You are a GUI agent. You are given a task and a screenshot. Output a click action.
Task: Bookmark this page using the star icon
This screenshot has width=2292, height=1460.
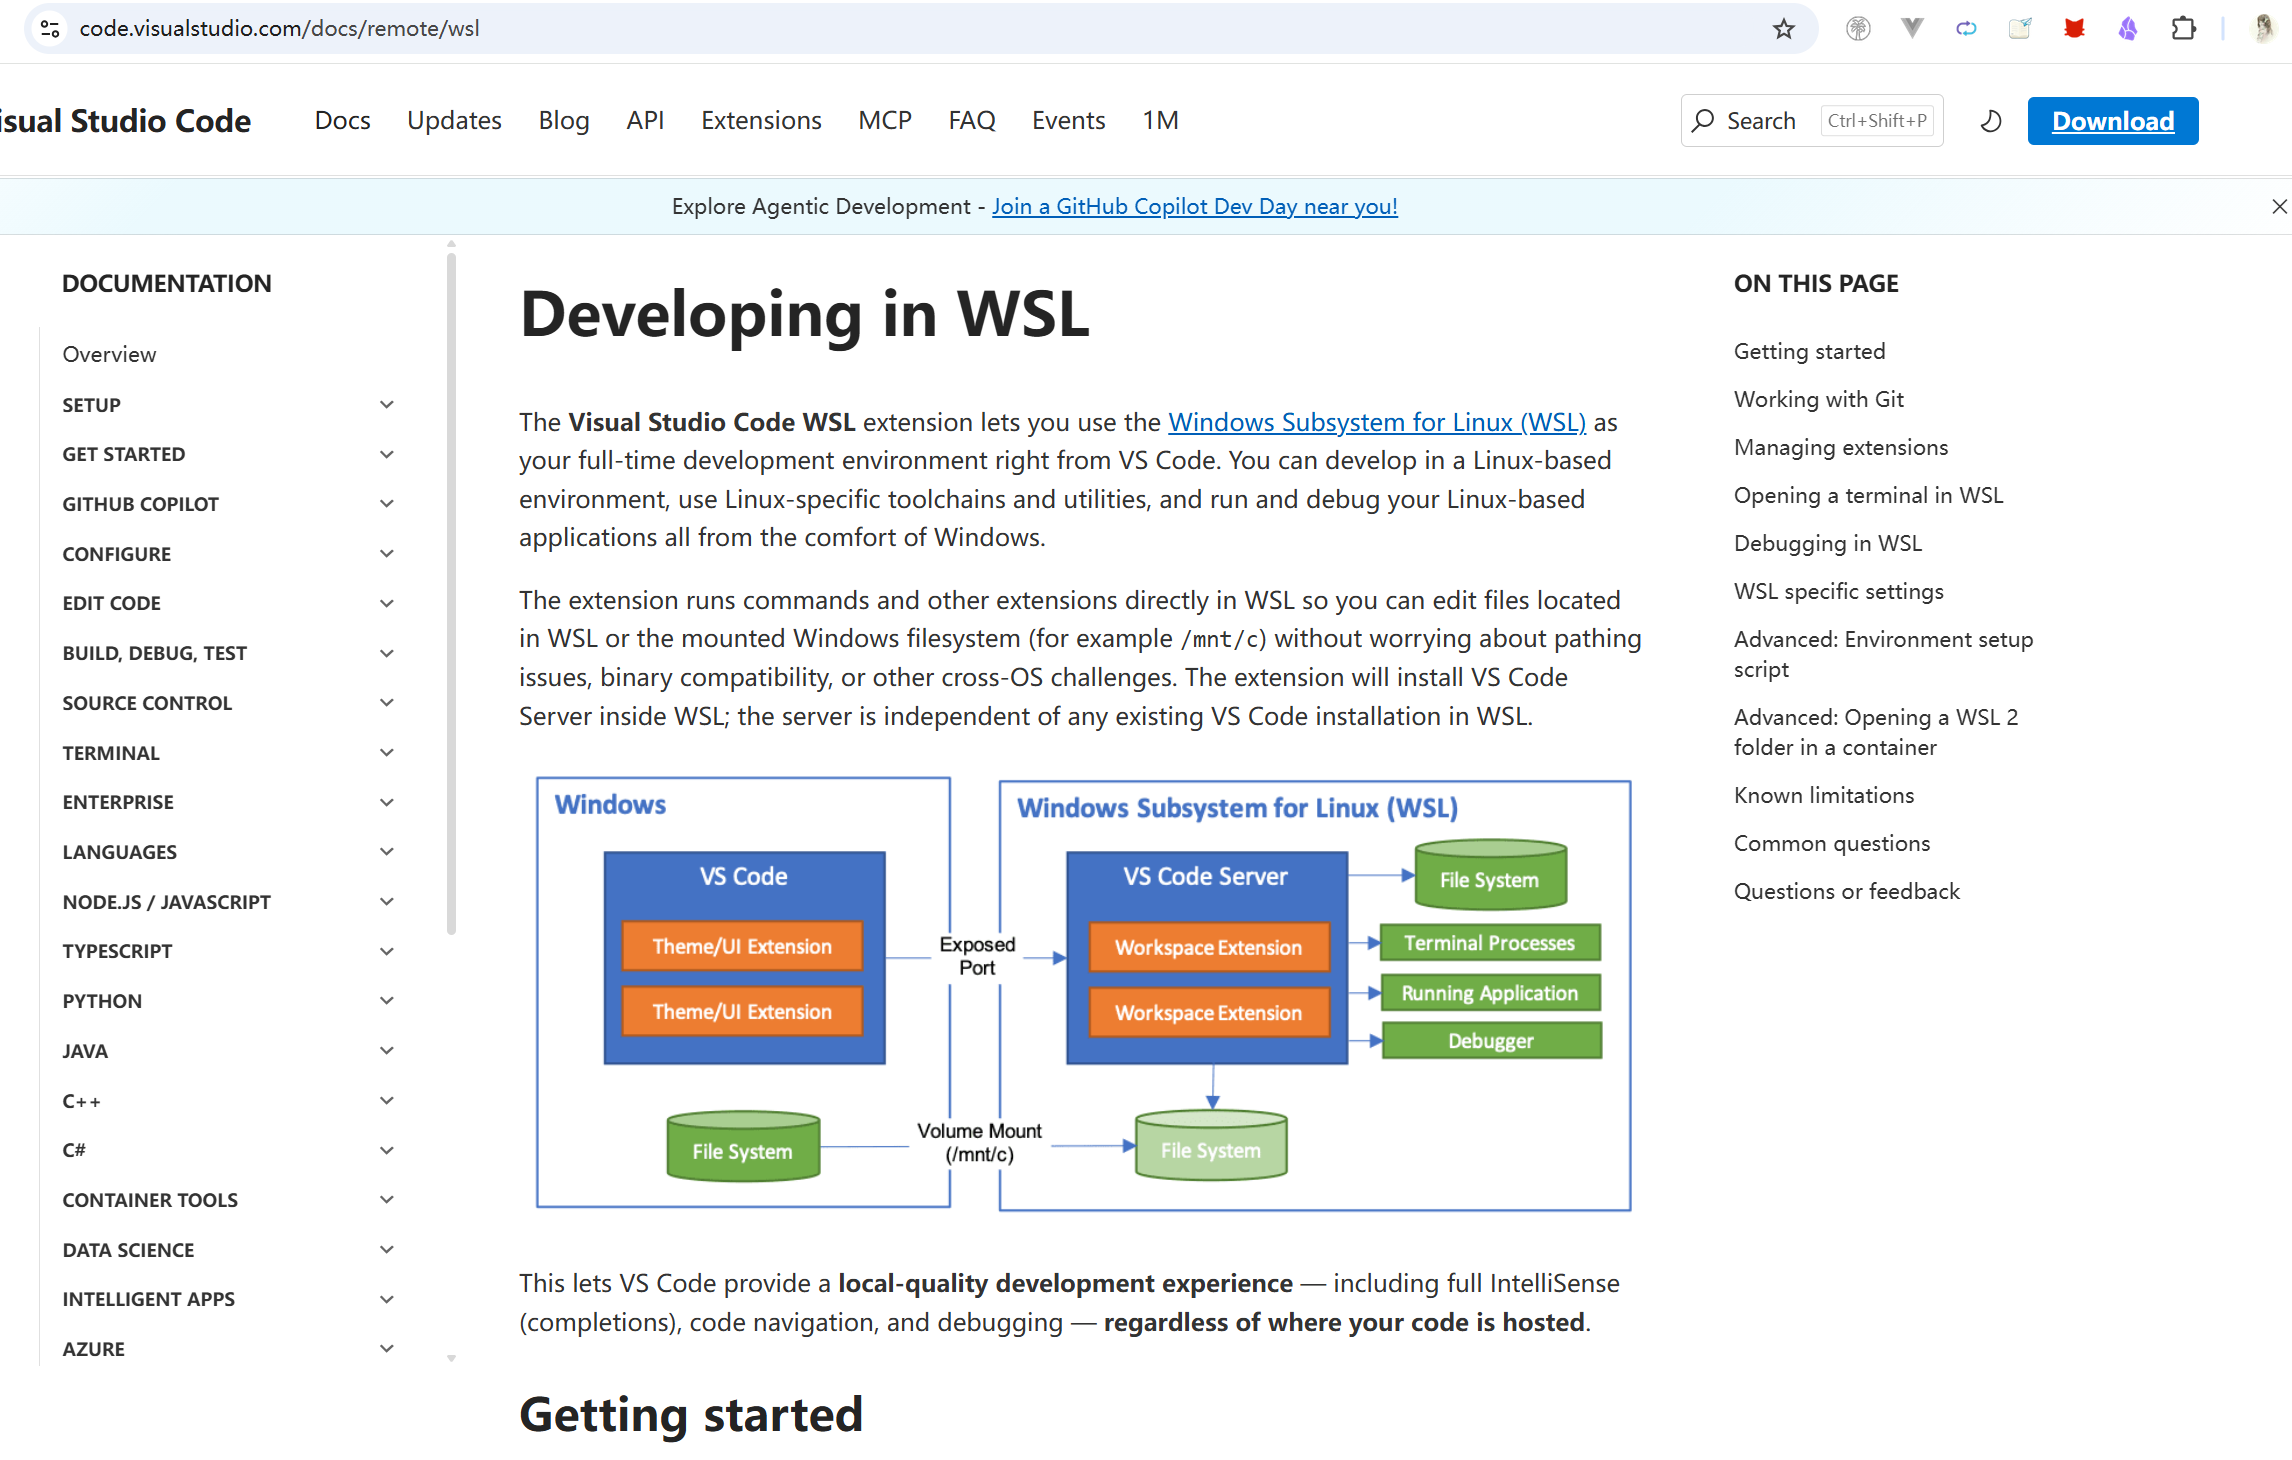1784,28
